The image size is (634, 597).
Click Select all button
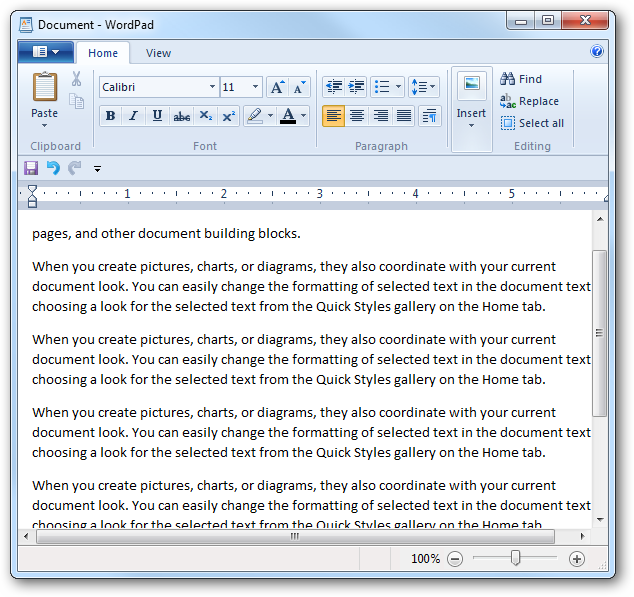(x=532, y=123)
